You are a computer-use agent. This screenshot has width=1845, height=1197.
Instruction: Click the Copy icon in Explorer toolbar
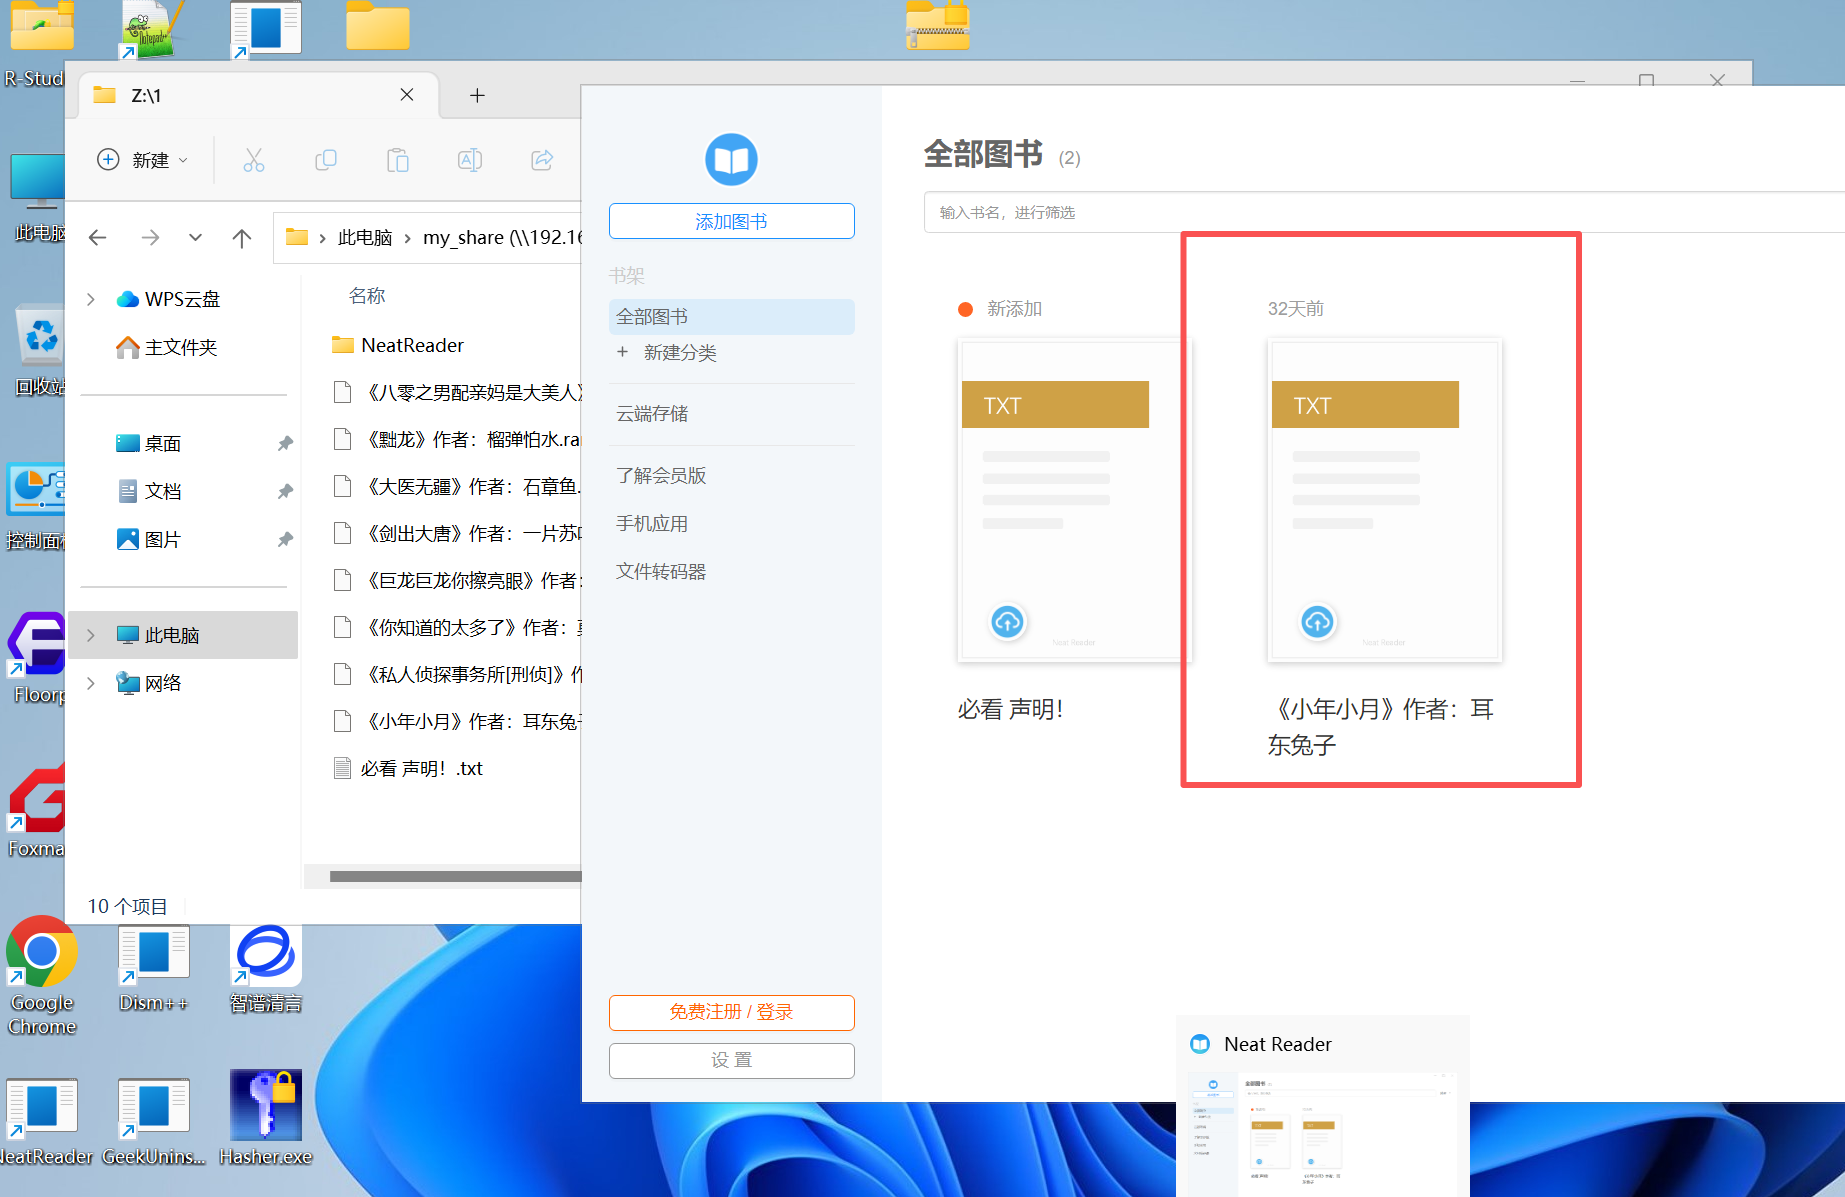(x=326, y=160)
